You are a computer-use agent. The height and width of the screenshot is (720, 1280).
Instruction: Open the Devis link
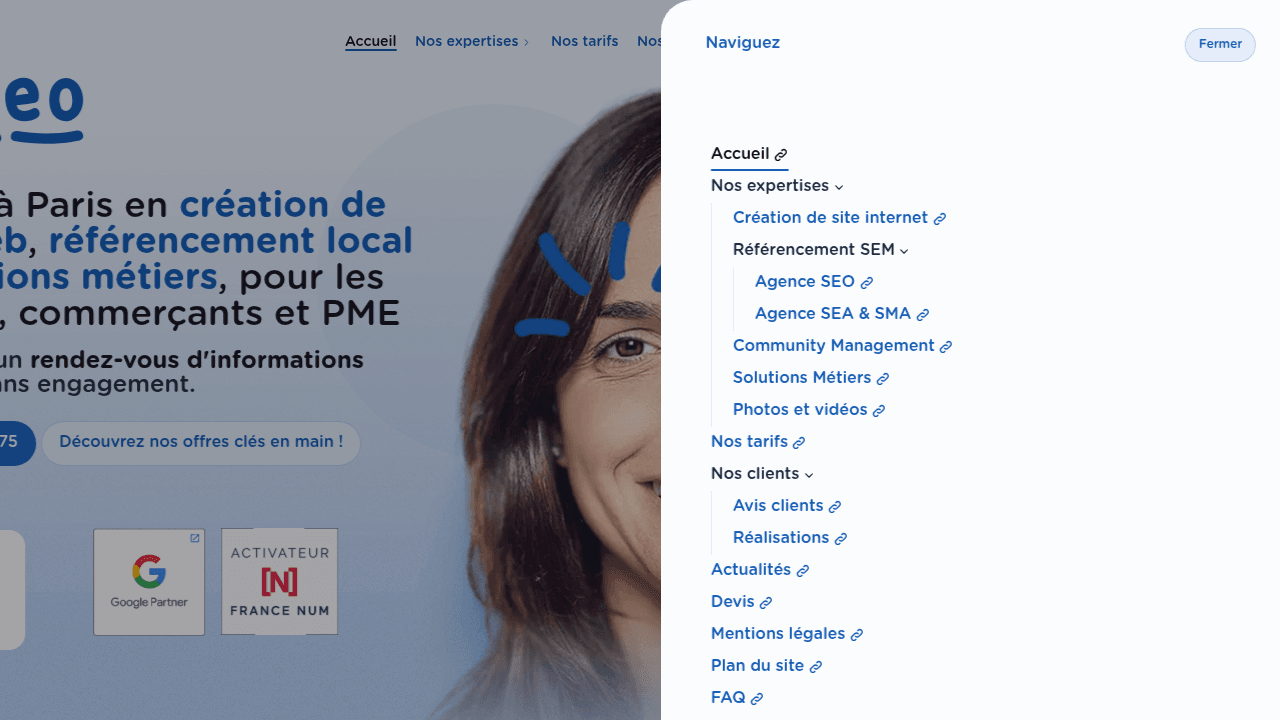pyautogui.click(x=742, y=602)
